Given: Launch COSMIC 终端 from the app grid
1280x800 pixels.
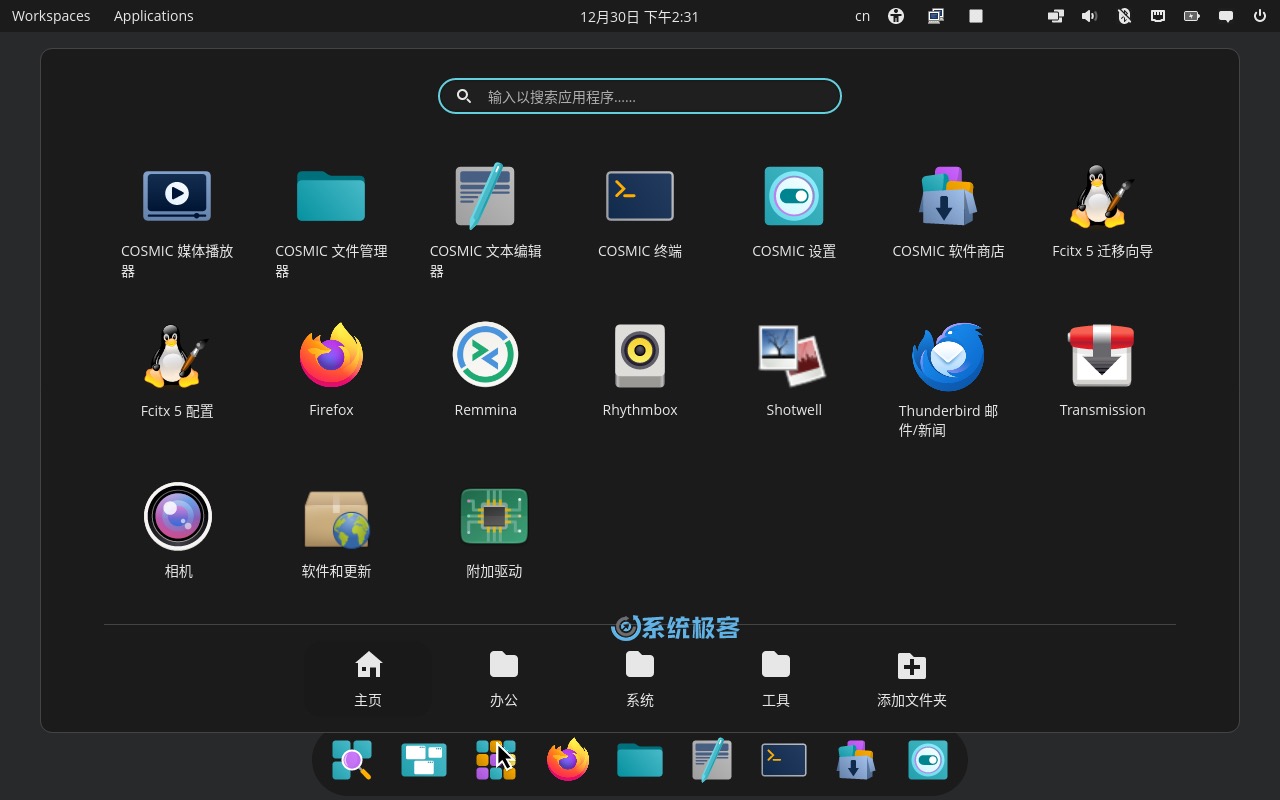Looking at the screenshot, I should (x=640, y=197).
